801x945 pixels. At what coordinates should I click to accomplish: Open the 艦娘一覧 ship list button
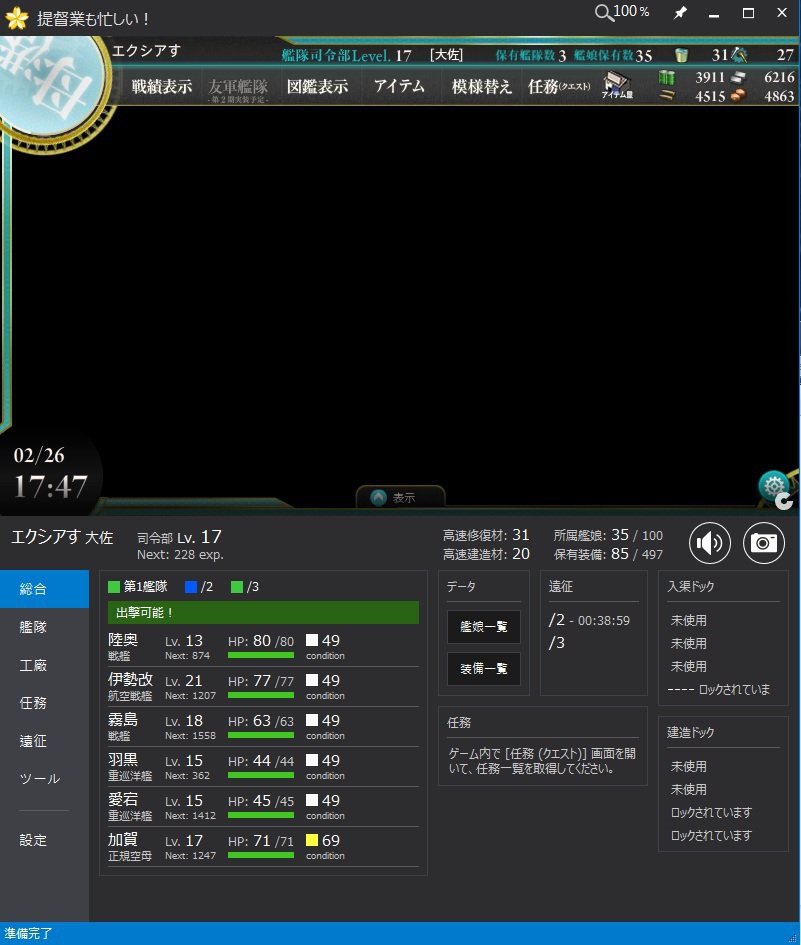[483, 627]
